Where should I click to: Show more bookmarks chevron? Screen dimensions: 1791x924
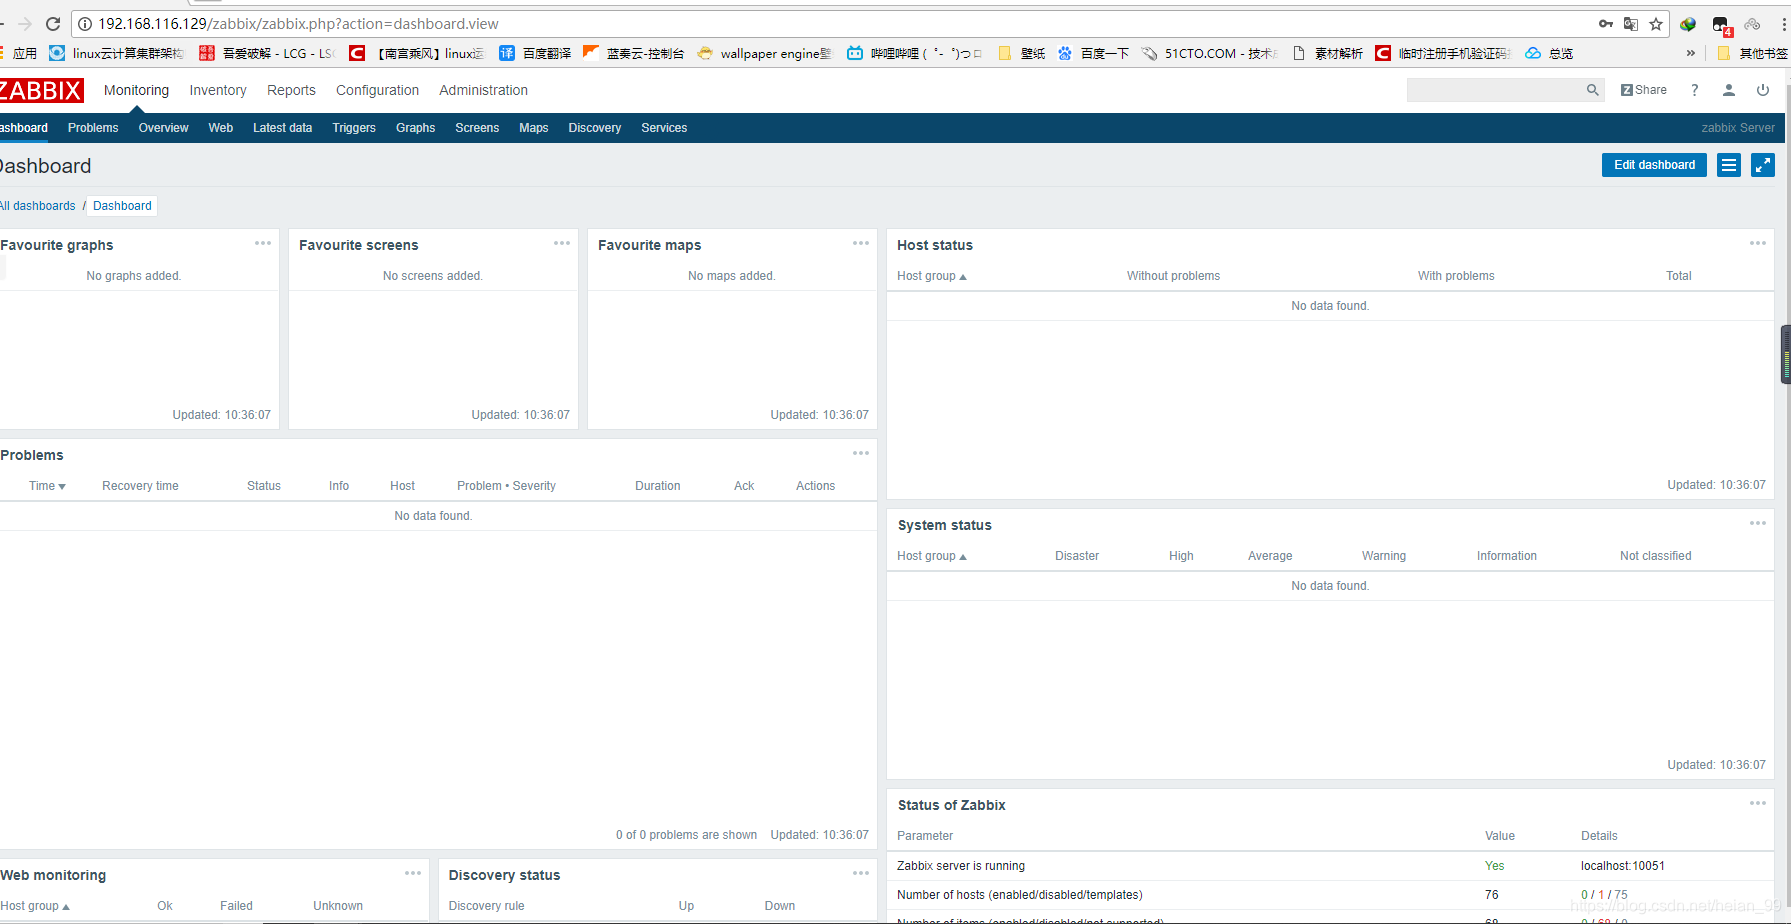point(1691,53)
